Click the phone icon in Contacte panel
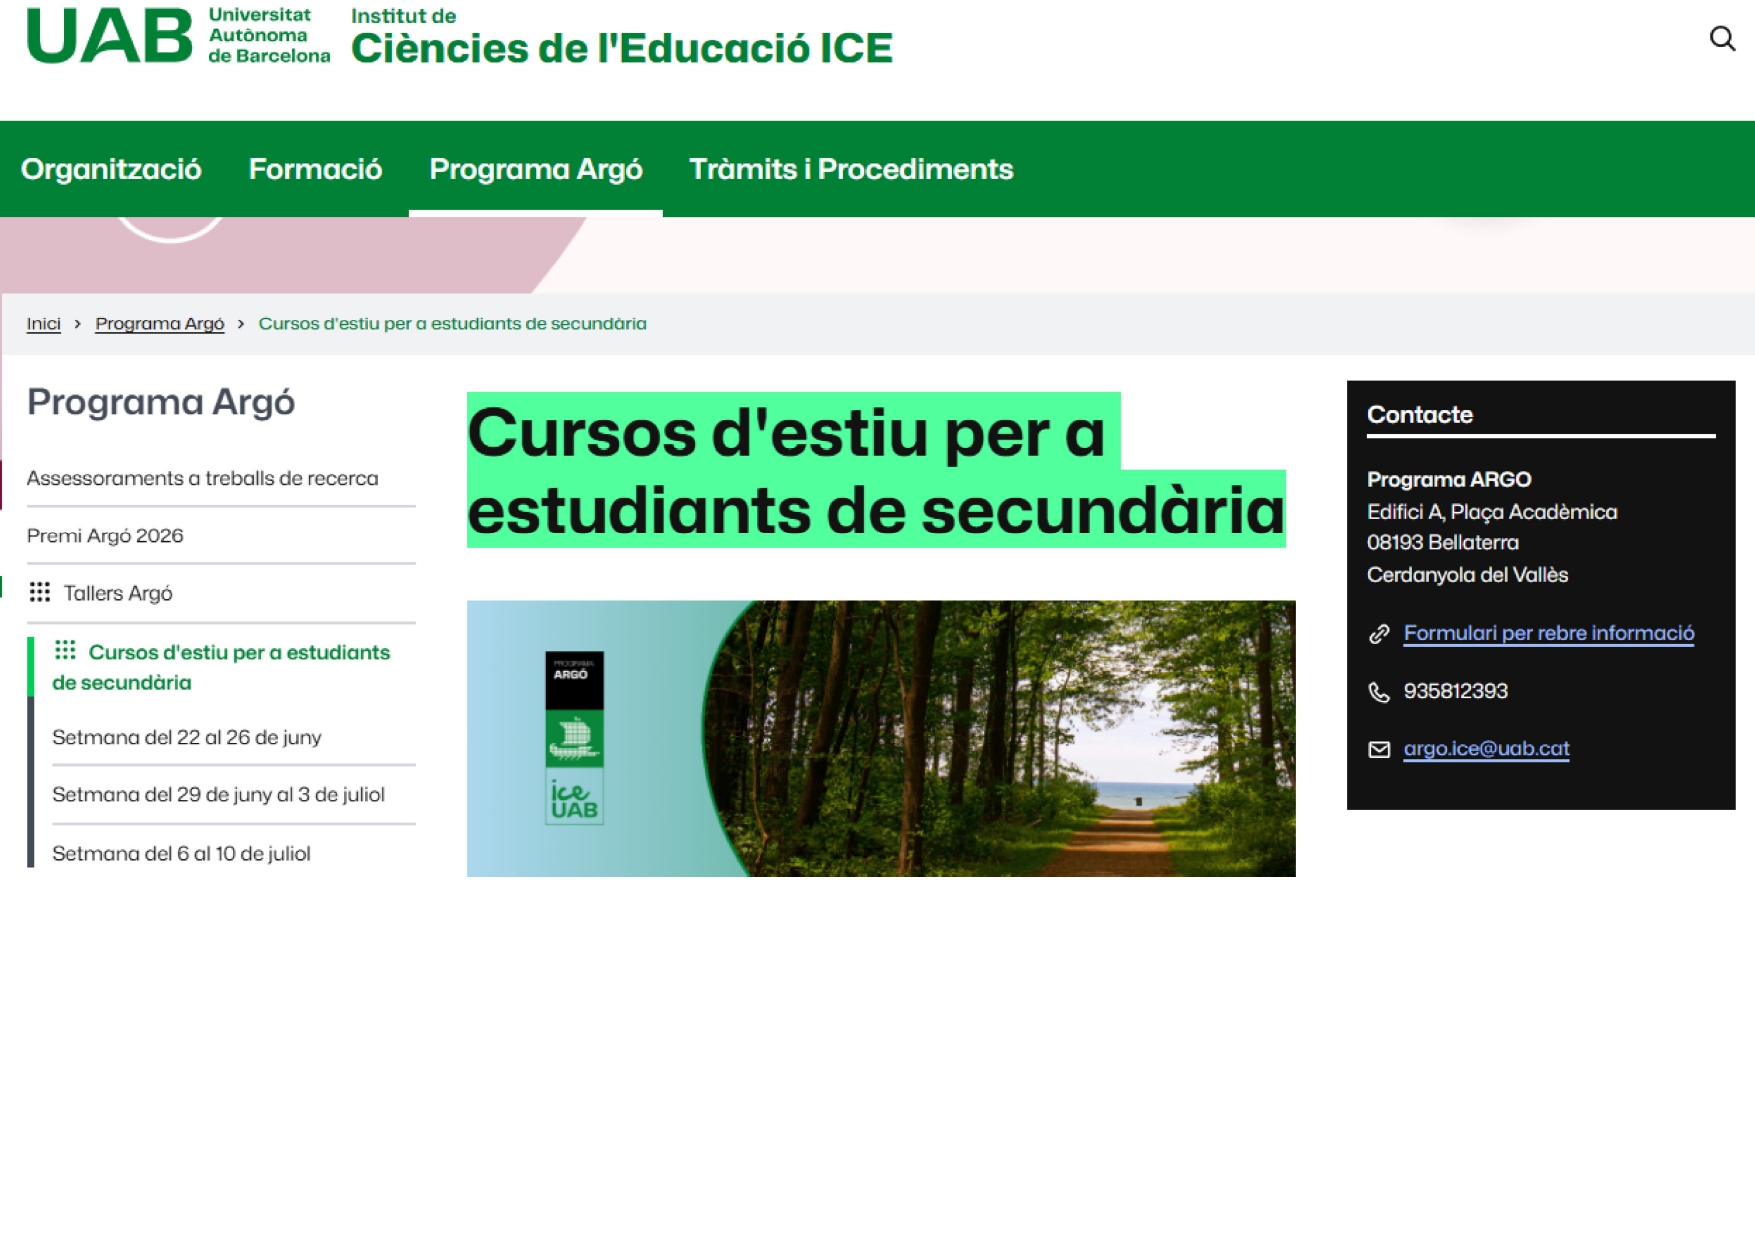The height and width of the screenshot is (1240, 1755). coord(1379,692)
